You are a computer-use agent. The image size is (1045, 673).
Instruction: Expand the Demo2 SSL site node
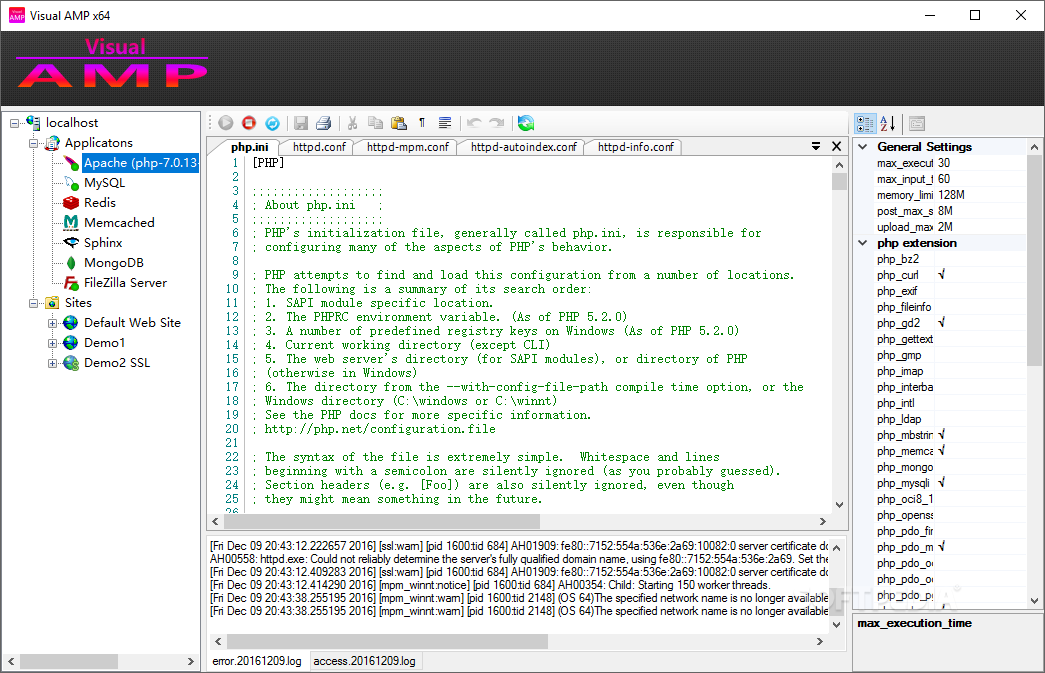click(52, 363)
